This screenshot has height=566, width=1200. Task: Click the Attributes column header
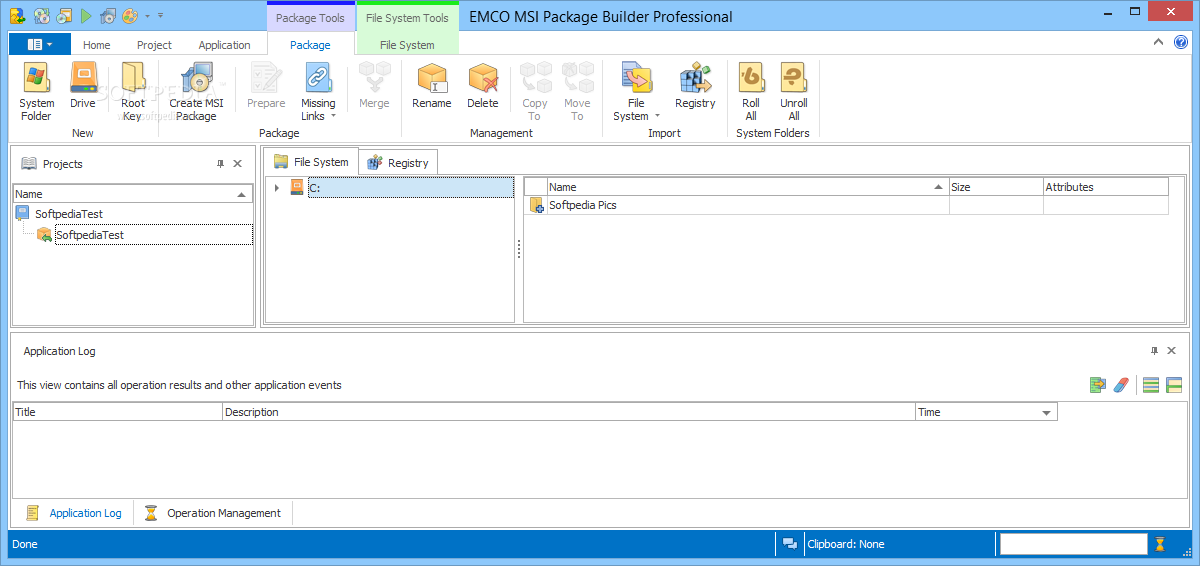pyautogui.click(x=1106, y=187)
